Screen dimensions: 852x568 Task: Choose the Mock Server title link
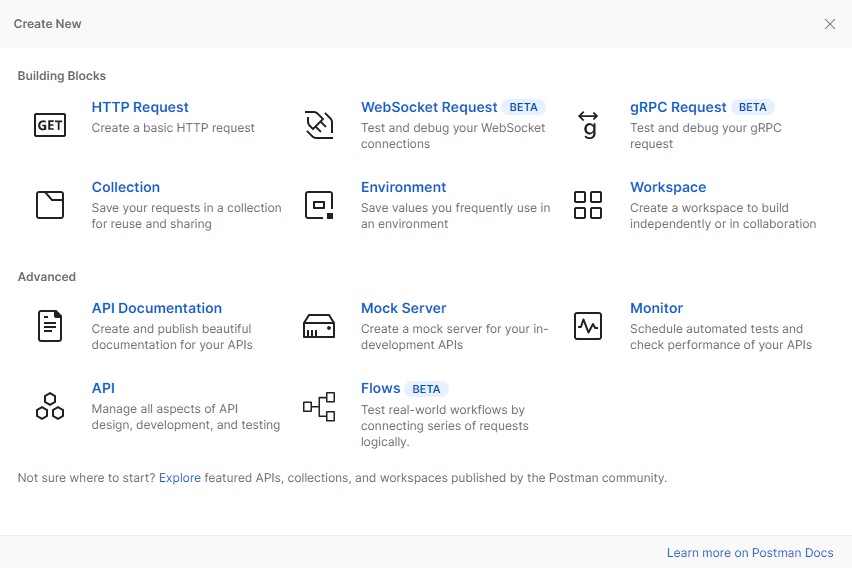[x=404, y=308]
